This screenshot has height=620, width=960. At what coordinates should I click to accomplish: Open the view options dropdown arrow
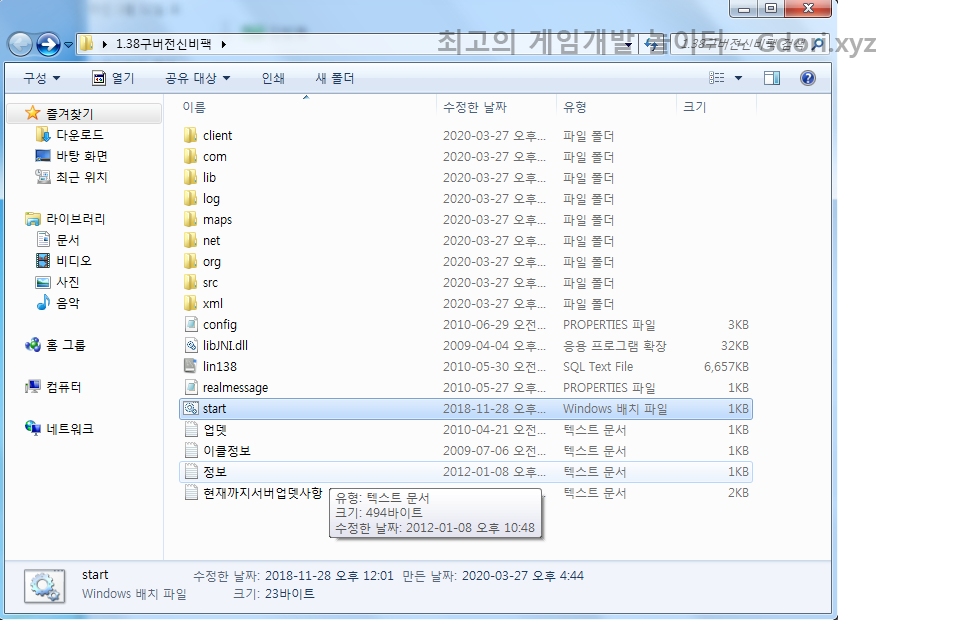click(x=738, y=78)
